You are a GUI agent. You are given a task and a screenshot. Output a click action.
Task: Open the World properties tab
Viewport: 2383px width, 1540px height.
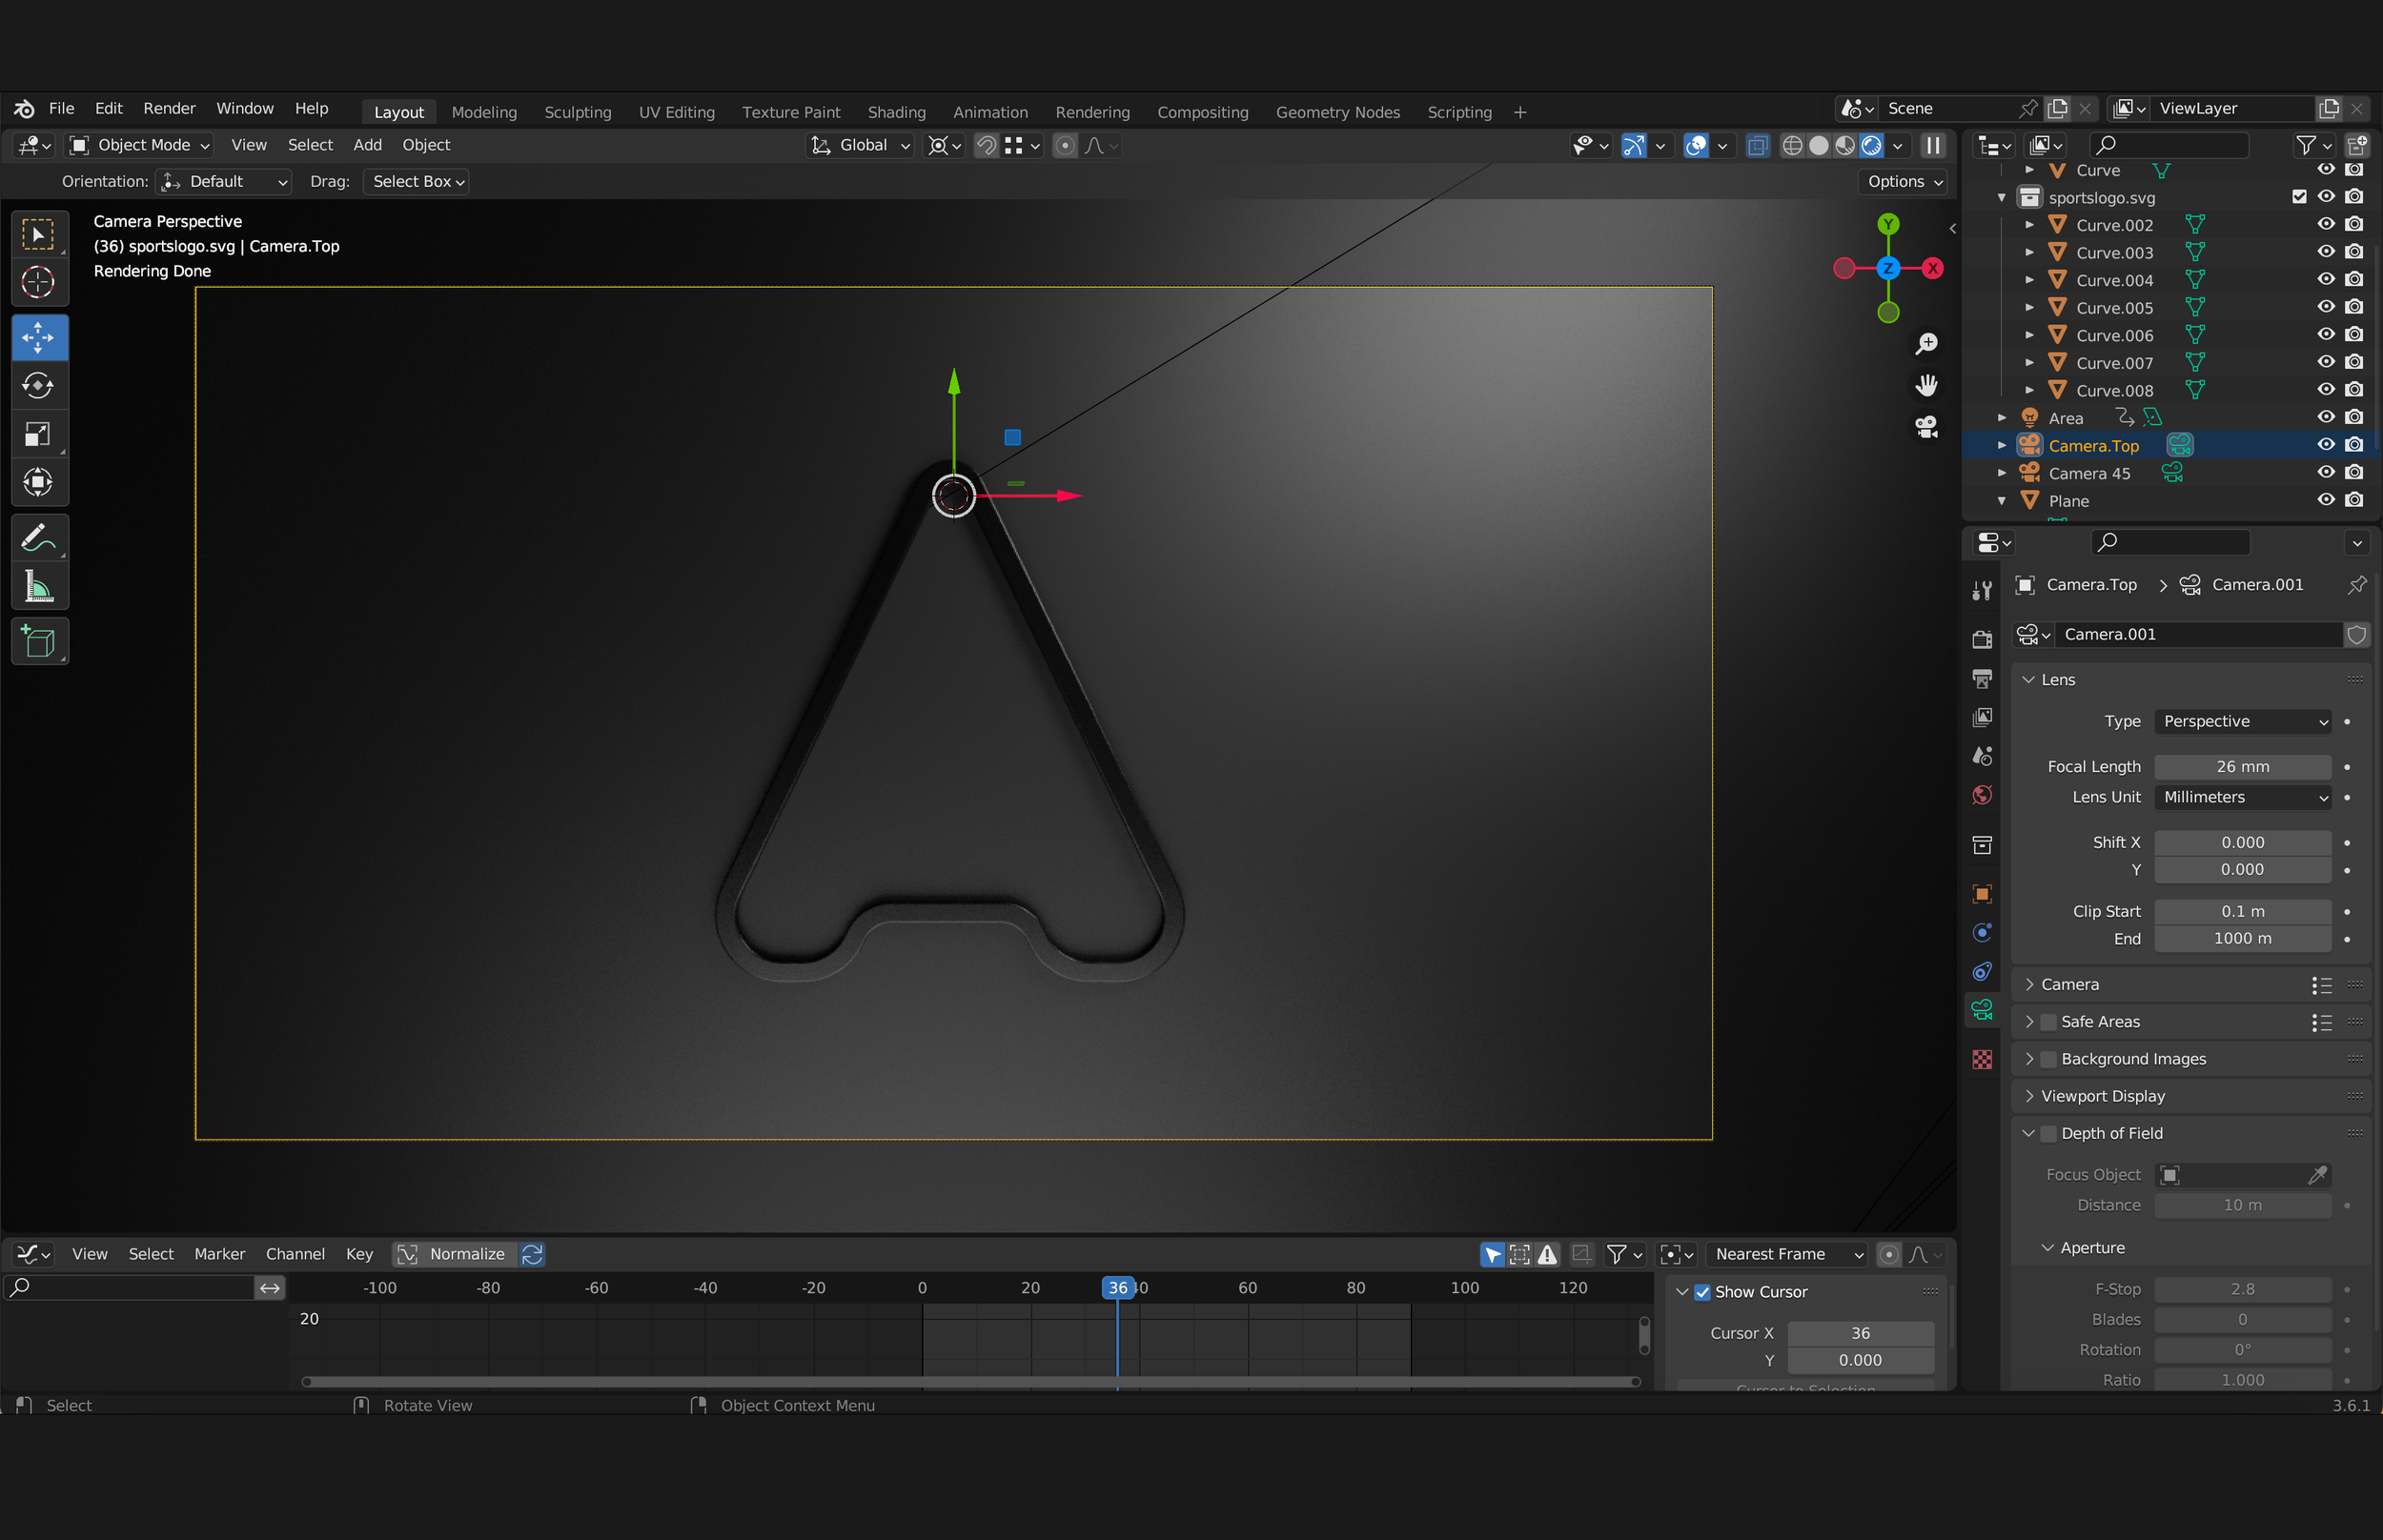[x=1982, y=795]
